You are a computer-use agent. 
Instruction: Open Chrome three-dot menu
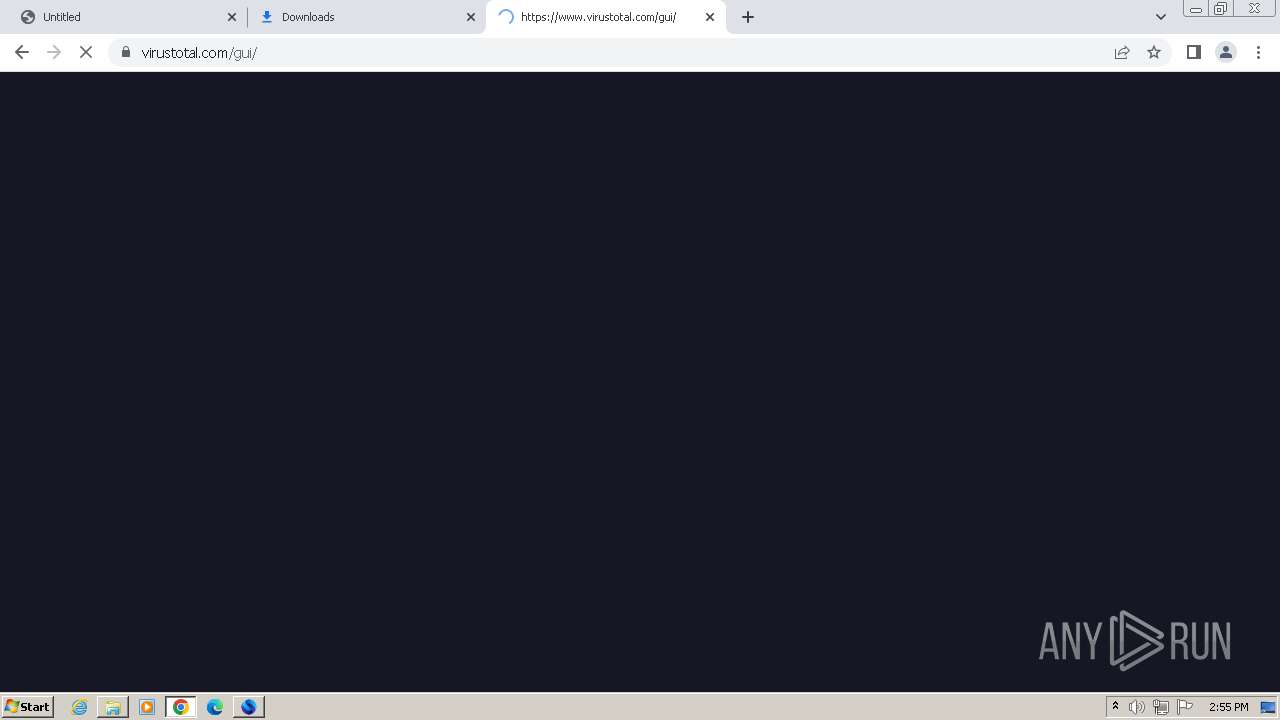pos(1258,52)
